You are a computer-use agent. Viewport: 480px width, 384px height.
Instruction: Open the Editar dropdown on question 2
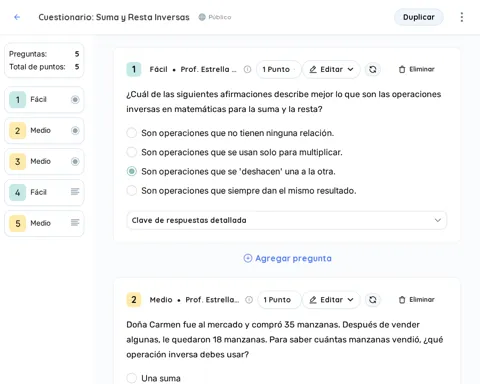pyautogui.click(x=331, y=300)
